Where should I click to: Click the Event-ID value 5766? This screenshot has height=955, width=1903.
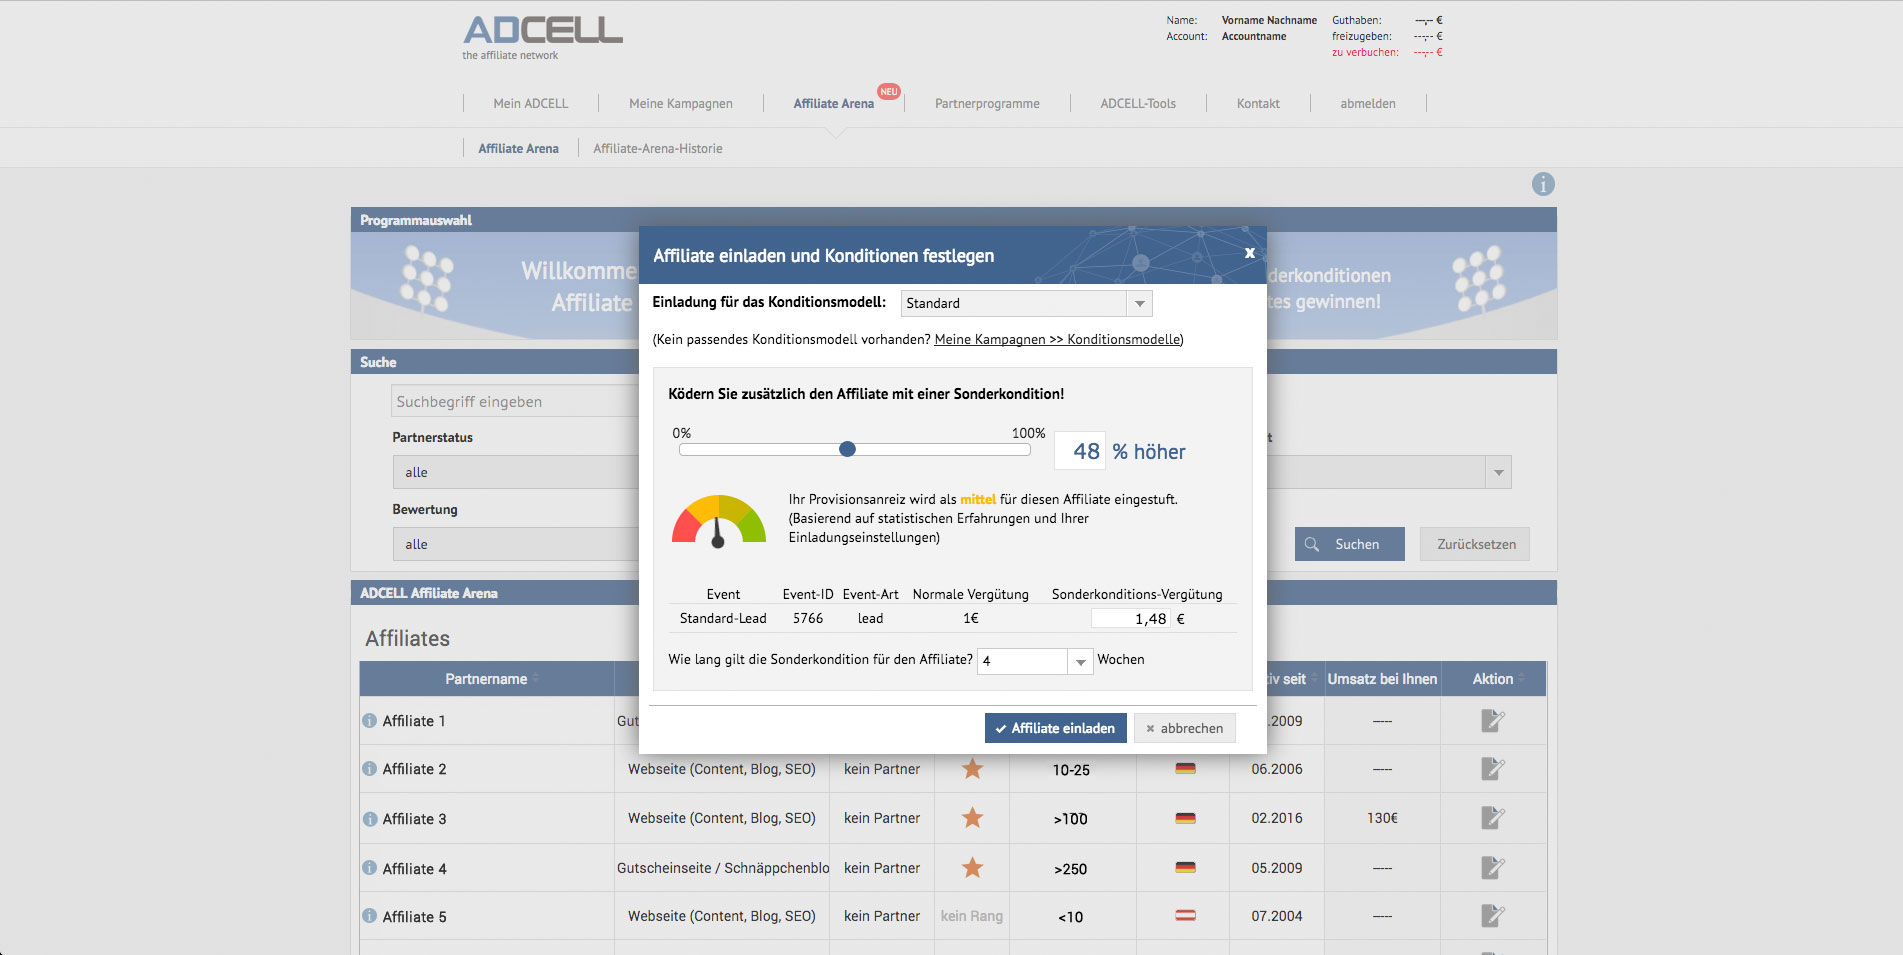pyautogui.click(x=808, y=618)
